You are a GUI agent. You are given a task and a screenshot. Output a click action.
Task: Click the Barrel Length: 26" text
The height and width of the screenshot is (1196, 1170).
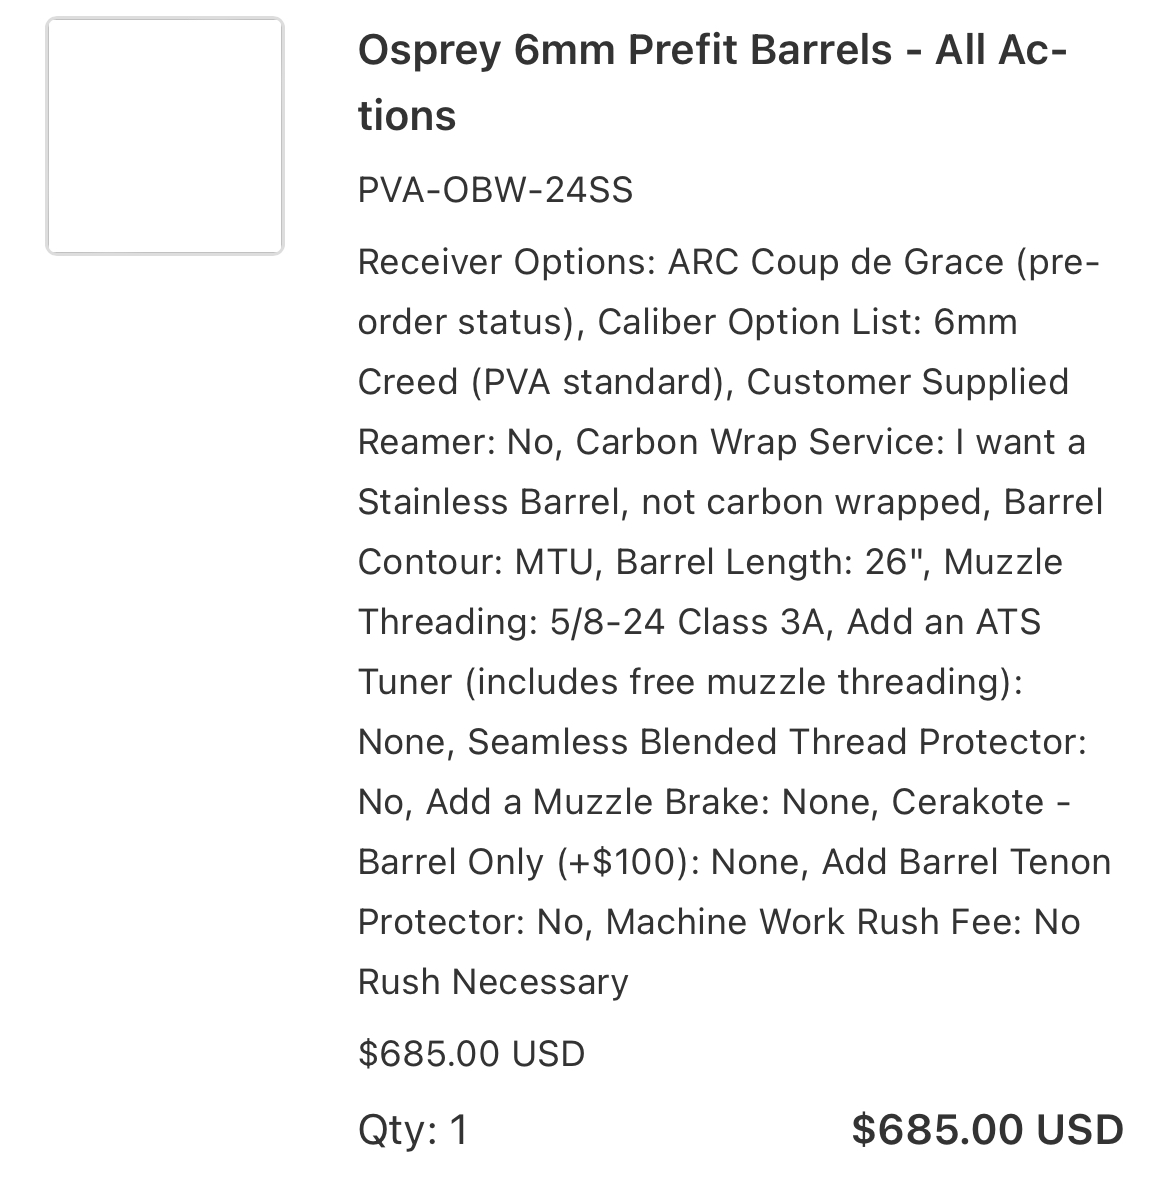tap(773, 562)
